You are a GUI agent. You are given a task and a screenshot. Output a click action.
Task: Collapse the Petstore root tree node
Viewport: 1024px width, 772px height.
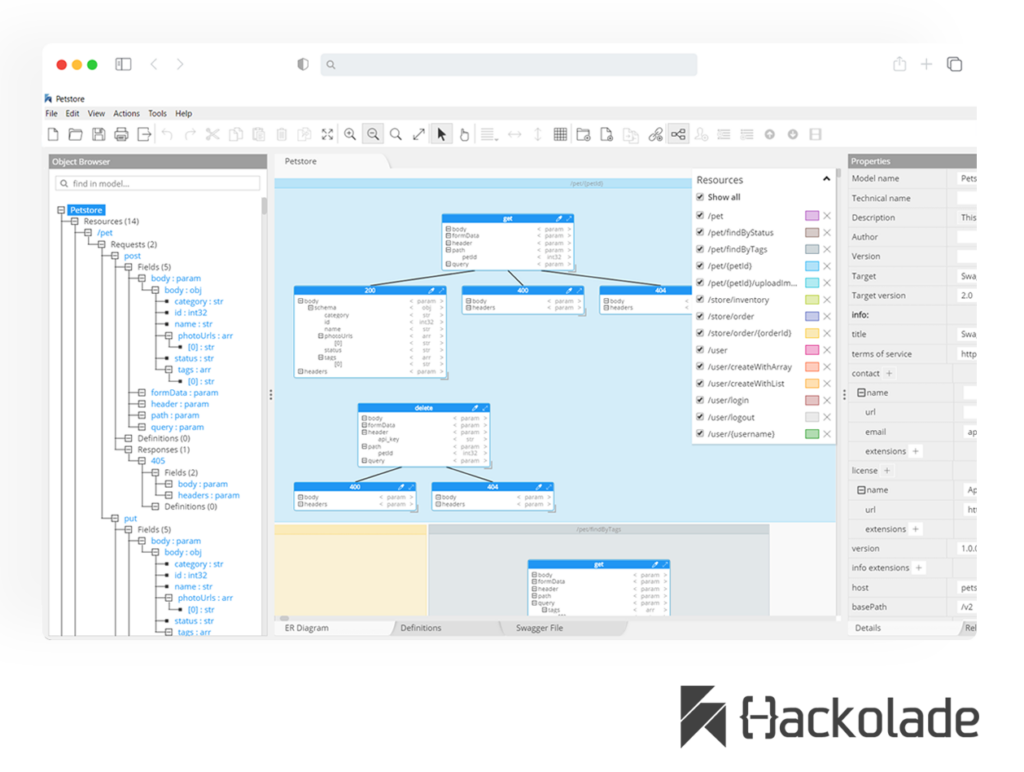(x=61, y=210)
